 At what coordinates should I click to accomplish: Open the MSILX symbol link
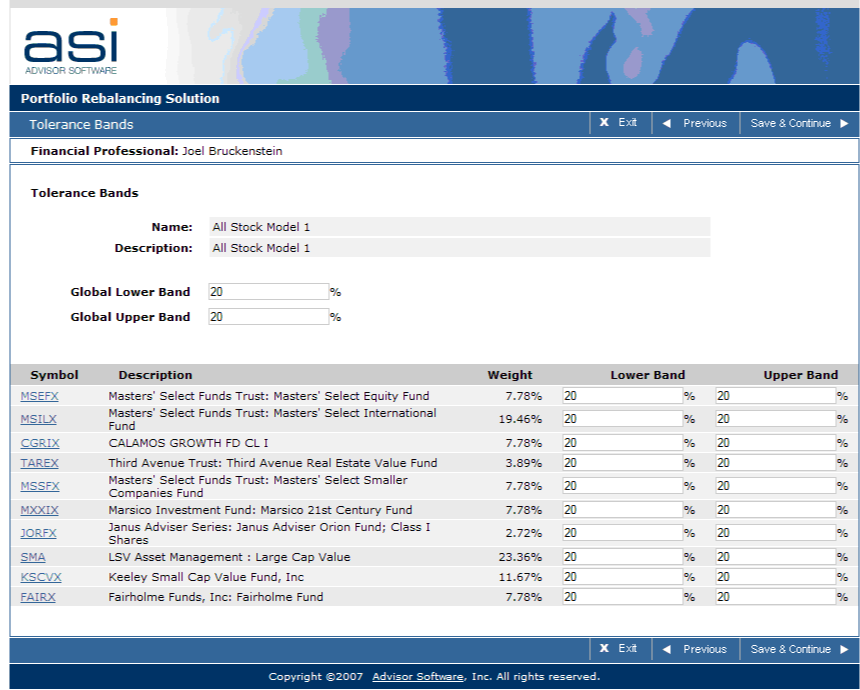[x=39, y=419]
